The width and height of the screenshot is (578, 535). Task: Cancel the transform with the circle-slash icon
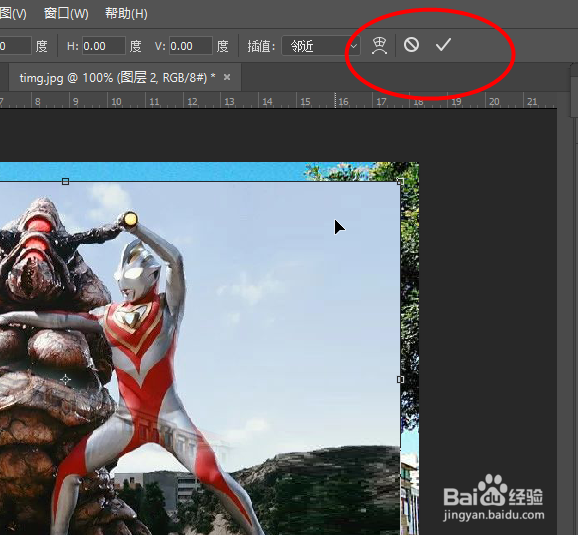coord(411,45)
